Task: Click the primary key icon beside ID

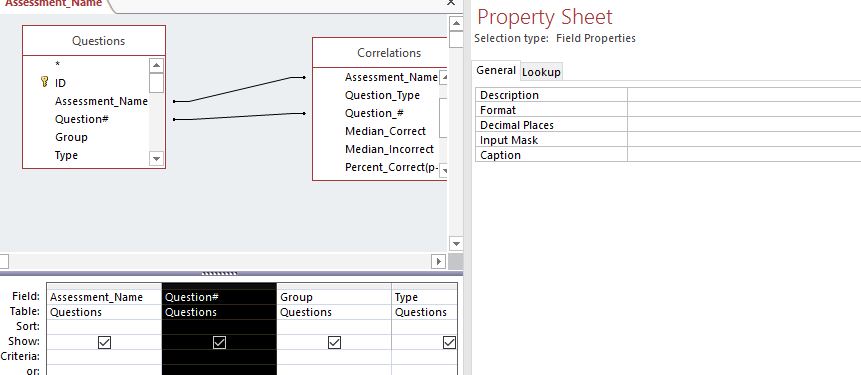Action: (x=45, y=82)
